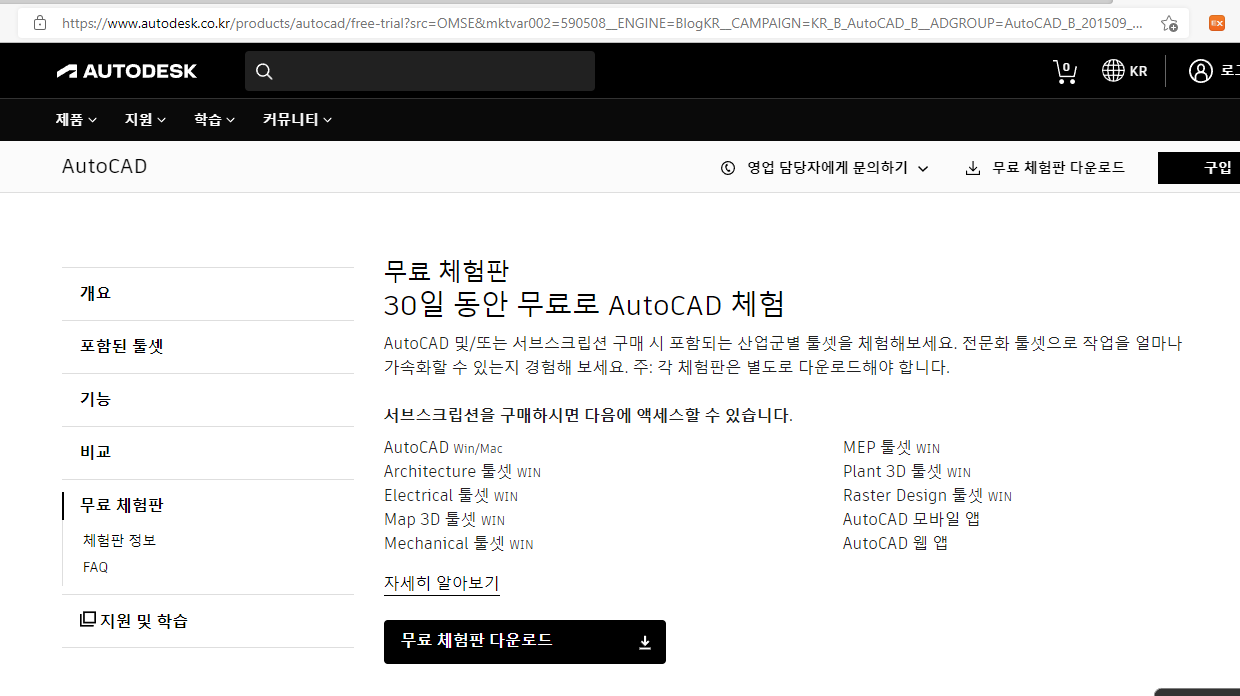This screenshot has height=696, width=1240.
Task: Click the user account profile icon
Action: [x=1200, y=71]
